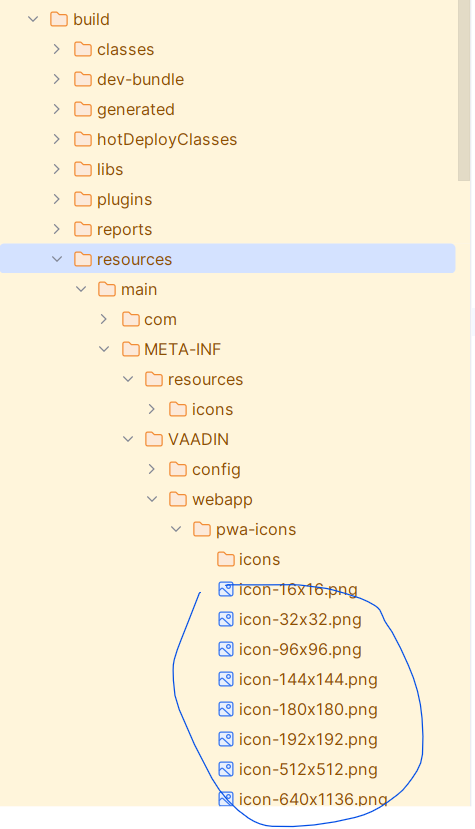Viewport: 475px width, 829px height.
Task: Click the icon-144x144.png image icon
Action: (226, 679)
